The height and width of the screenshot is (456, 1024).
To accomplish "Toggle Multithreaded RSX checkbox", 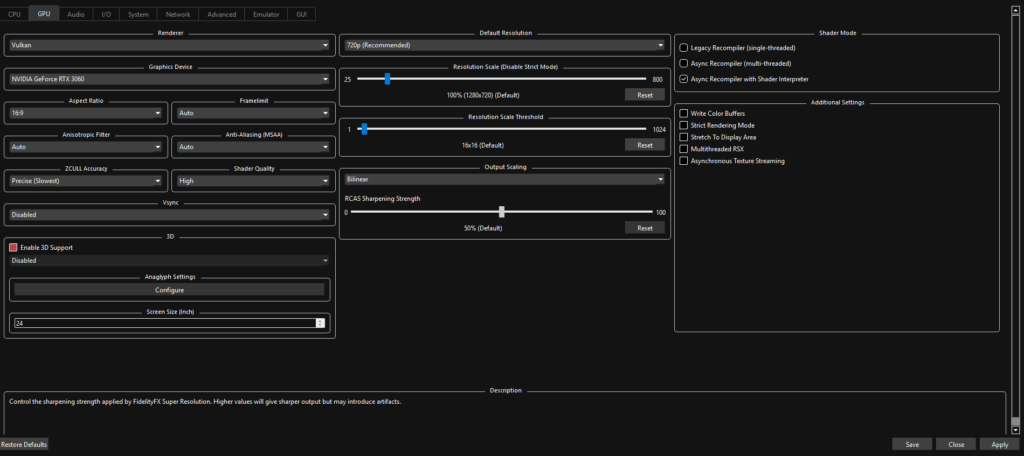I will coord(684,149).
